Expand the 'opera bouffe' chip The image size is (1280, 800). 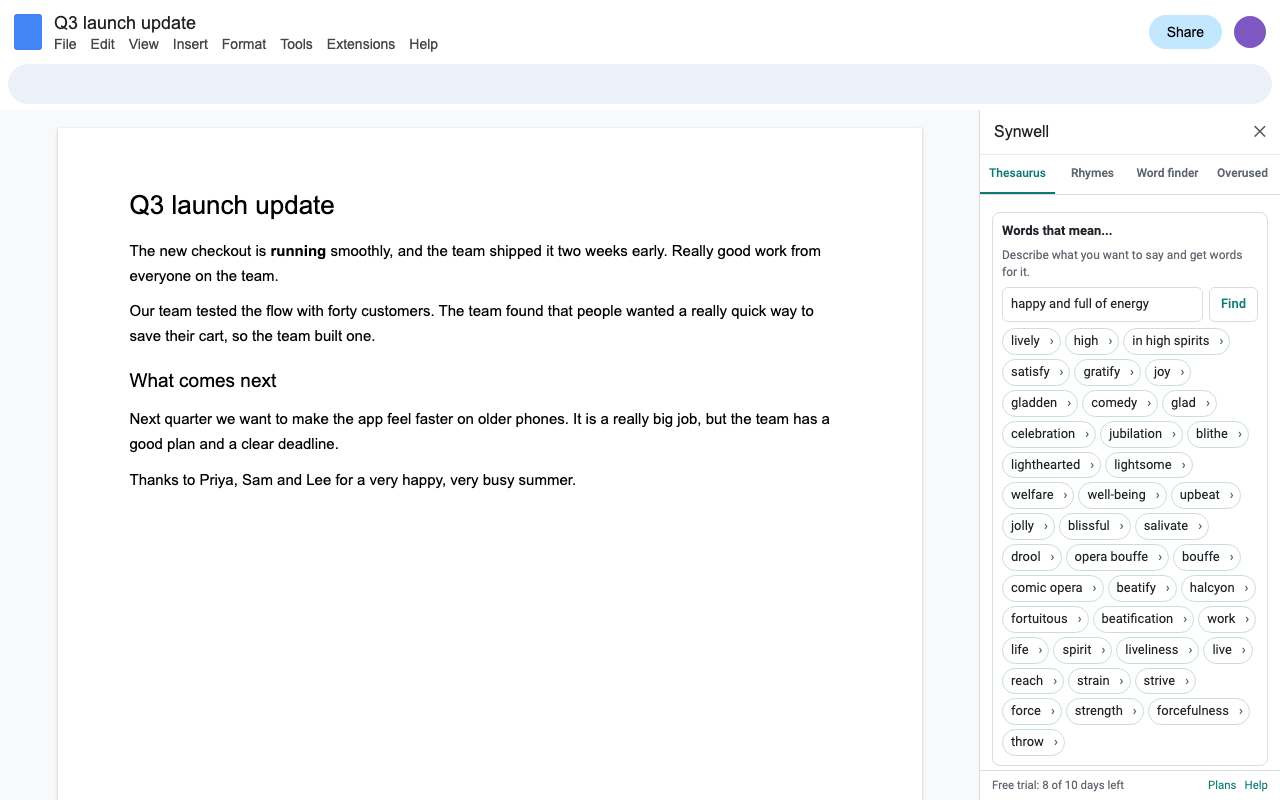[x=1117, y=557]
